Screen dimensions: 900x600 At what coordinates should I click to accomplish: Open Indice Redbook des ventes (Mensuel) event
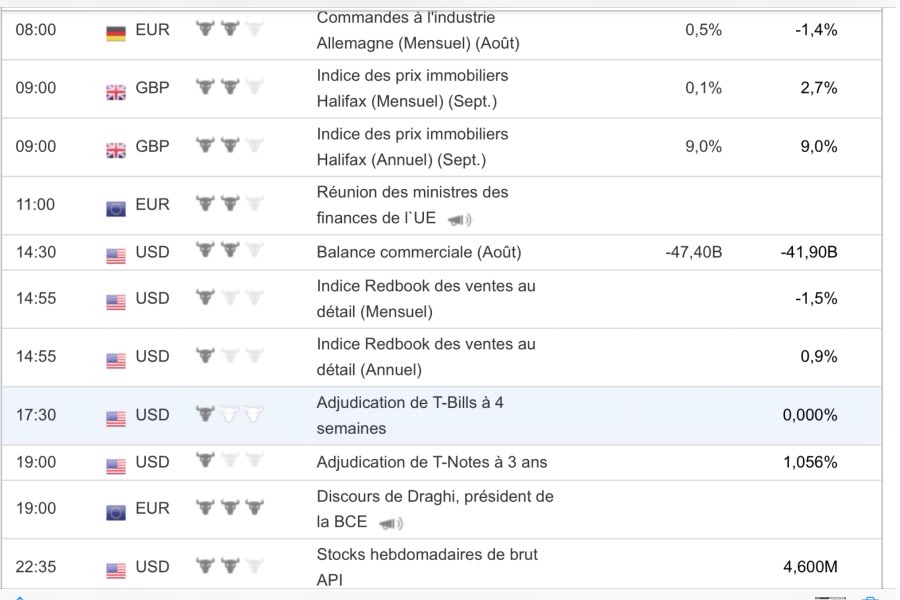pyautogui.click(x=426, y=298)
